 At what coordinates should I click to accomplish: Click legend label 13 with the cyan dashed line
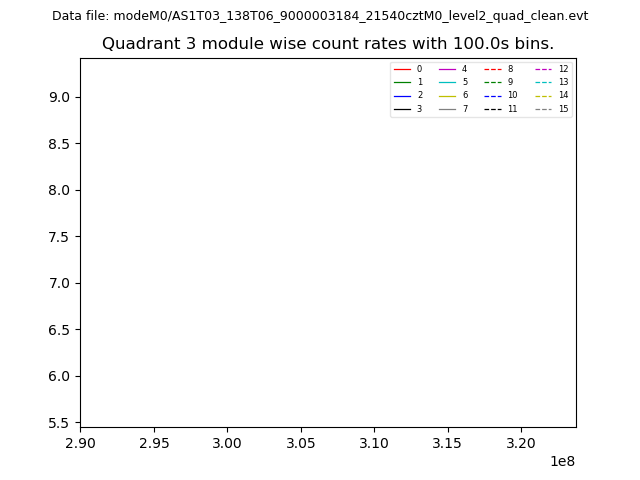563,82
